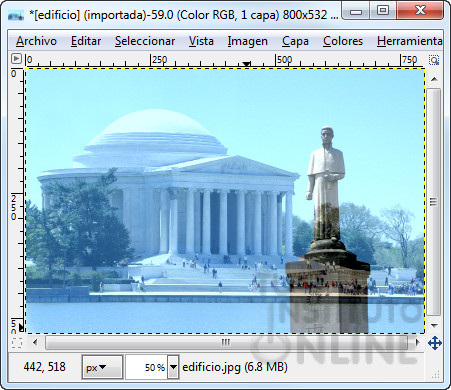Open the image menu arrow button at ruler corner
The image size is (451, 390).
point(16,59)
